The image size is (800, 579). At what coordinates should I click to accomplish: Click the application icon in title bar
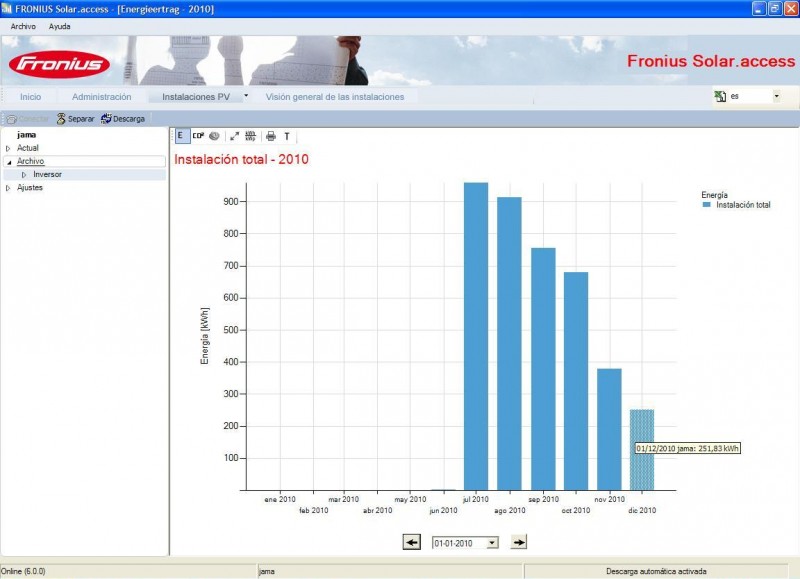click(7, 9)
